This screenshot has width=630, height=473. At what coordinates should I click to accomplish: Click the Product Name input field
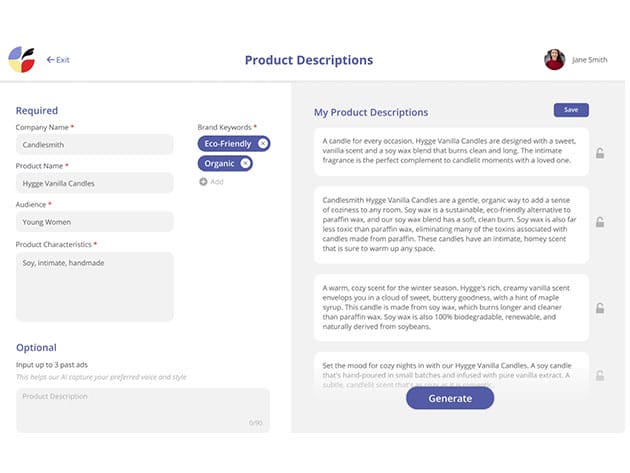click(95, 183)
